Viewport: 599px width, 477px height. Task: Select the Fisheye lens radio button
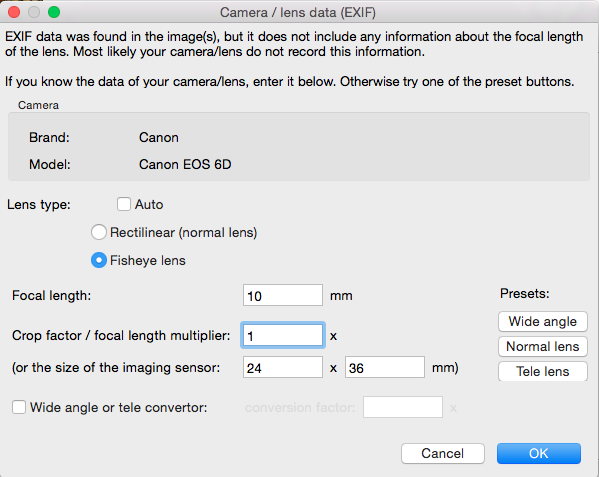click(99, 260)
